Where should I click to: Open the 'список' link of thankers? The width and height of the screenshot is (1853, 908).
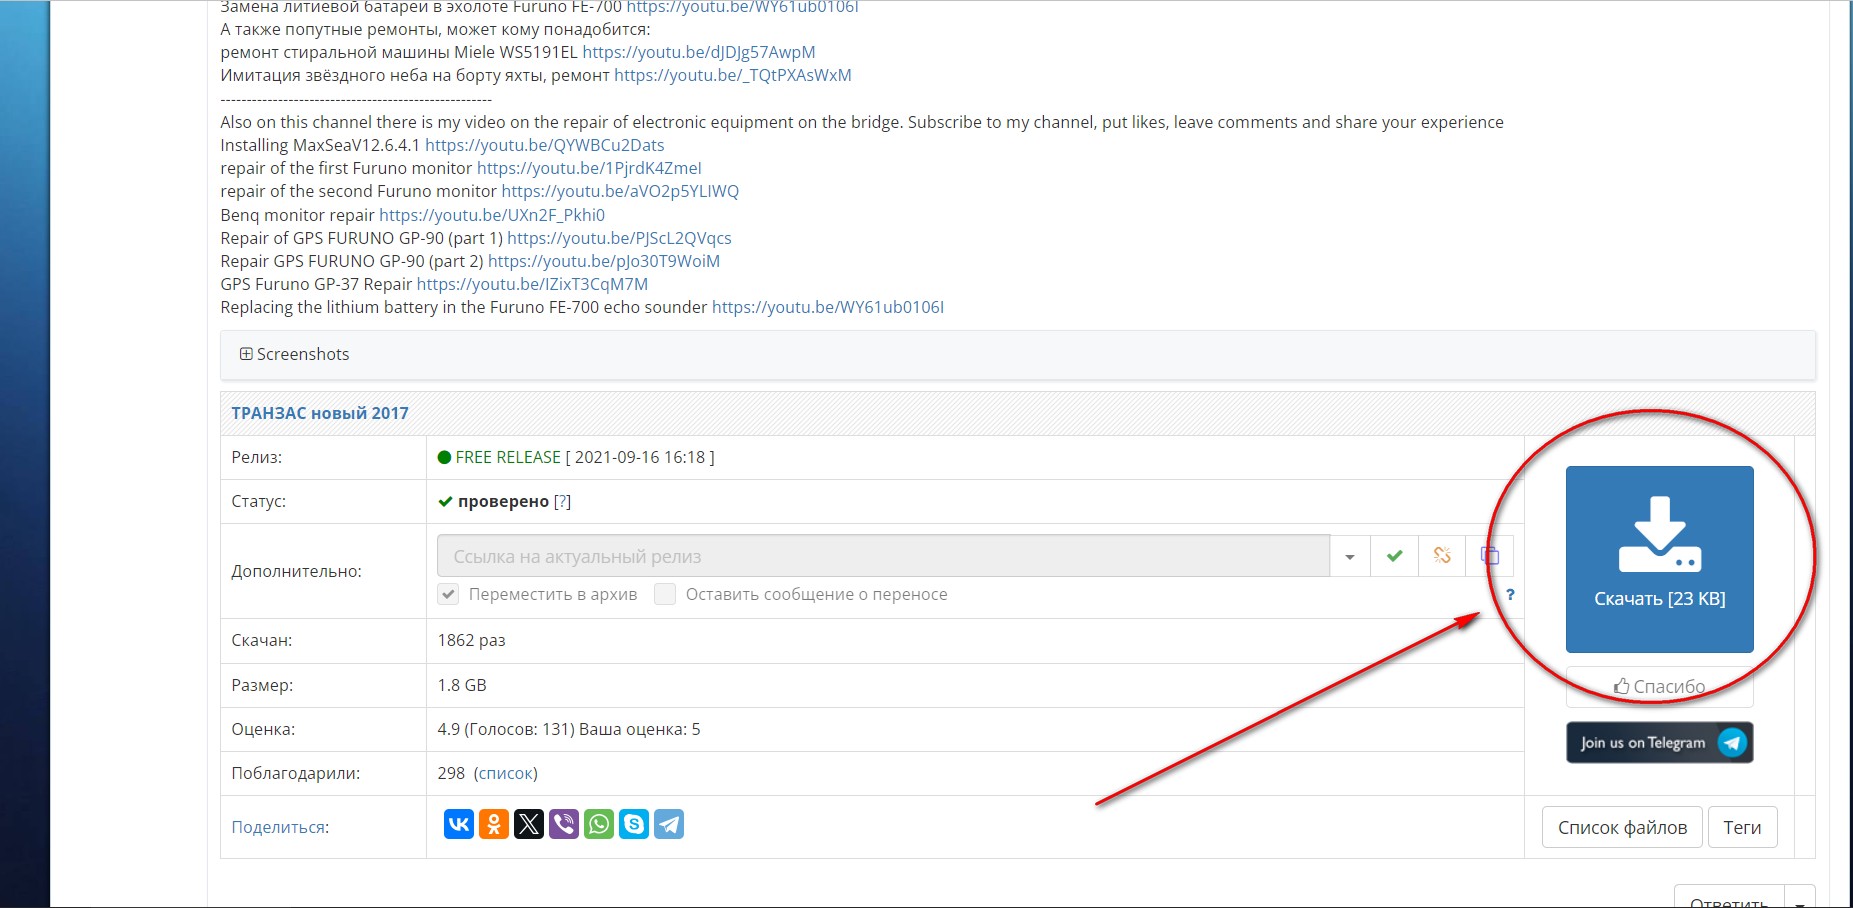point(506,773)
